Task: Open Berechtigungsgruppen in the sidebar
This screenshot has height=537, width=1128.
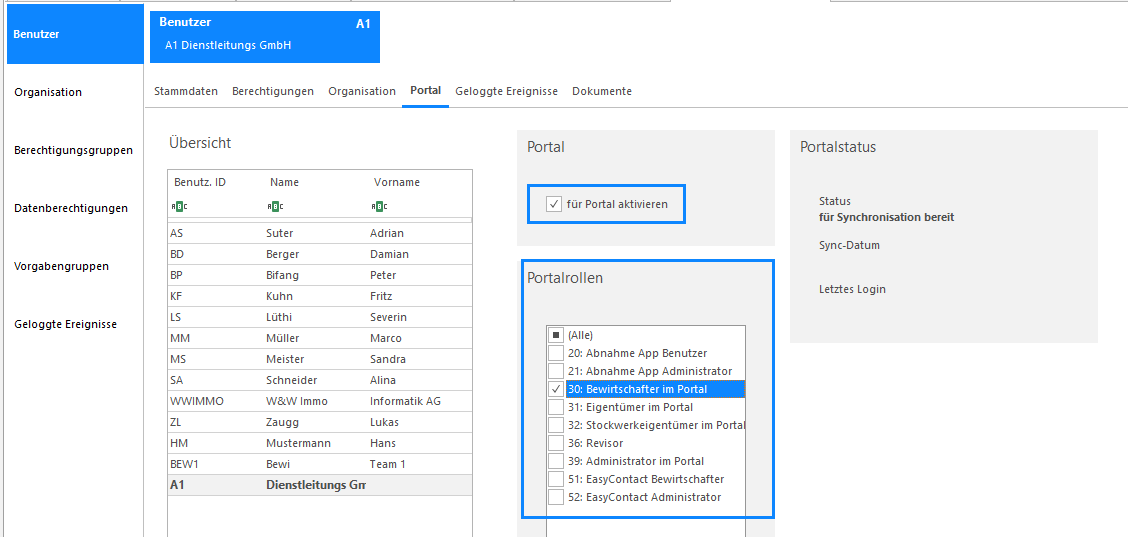Action: (x=73, y=150)
